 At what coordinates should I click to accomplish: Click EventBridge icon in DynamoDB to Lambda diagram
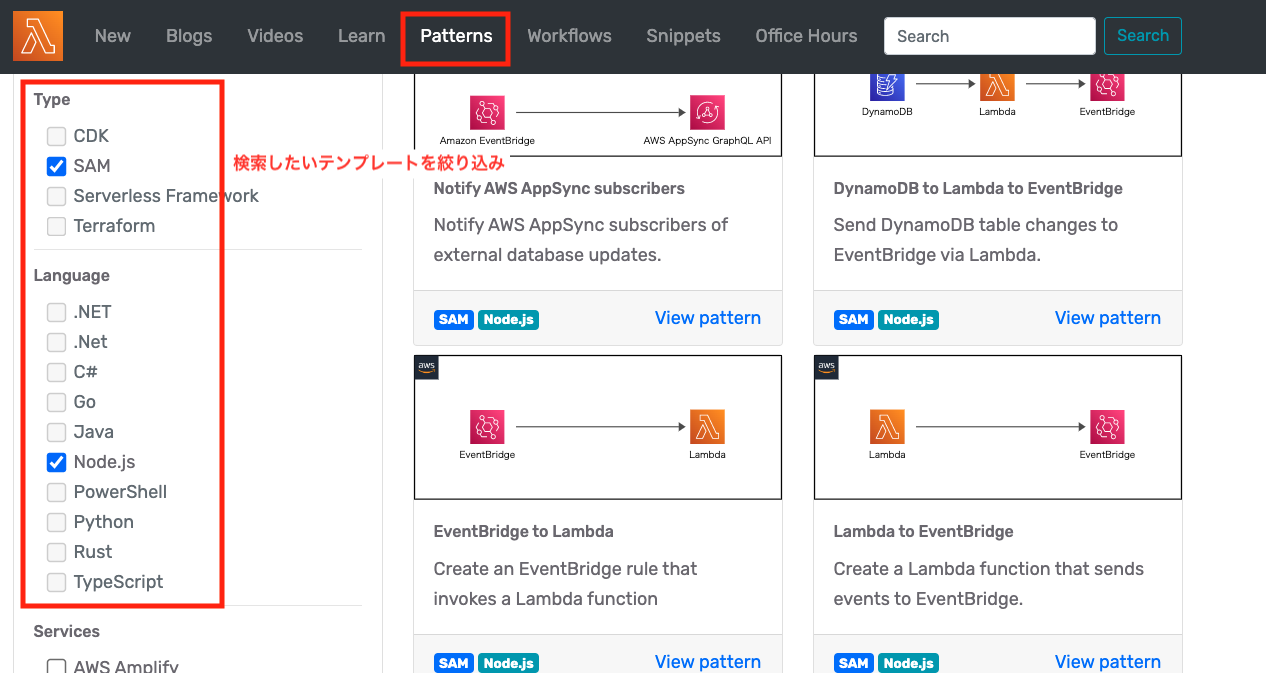(1107, 85)
